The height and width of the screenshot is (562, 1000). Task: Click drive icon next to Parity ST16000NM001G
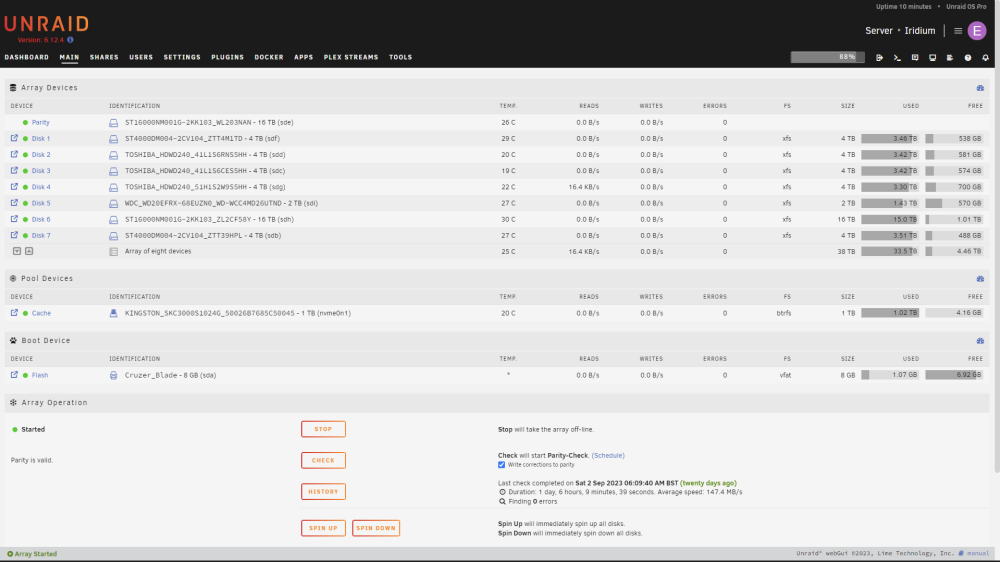(x=114, y=122)
